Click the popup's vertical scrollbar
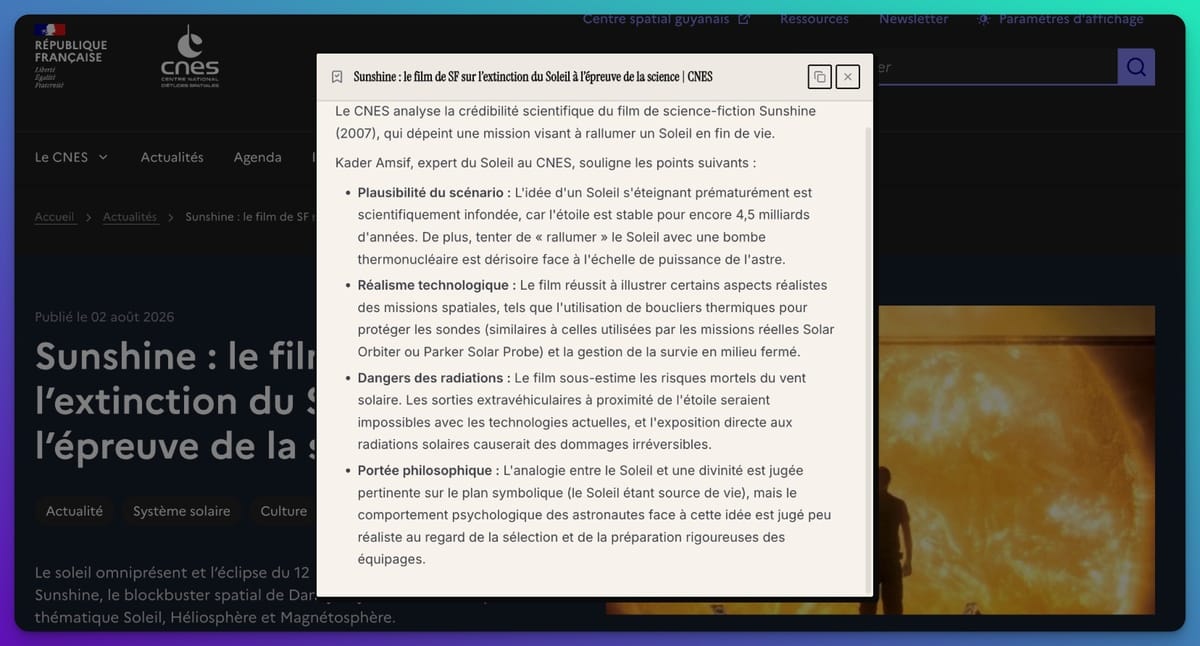Screen dimensions: 1200x646 tap(868, 358)
